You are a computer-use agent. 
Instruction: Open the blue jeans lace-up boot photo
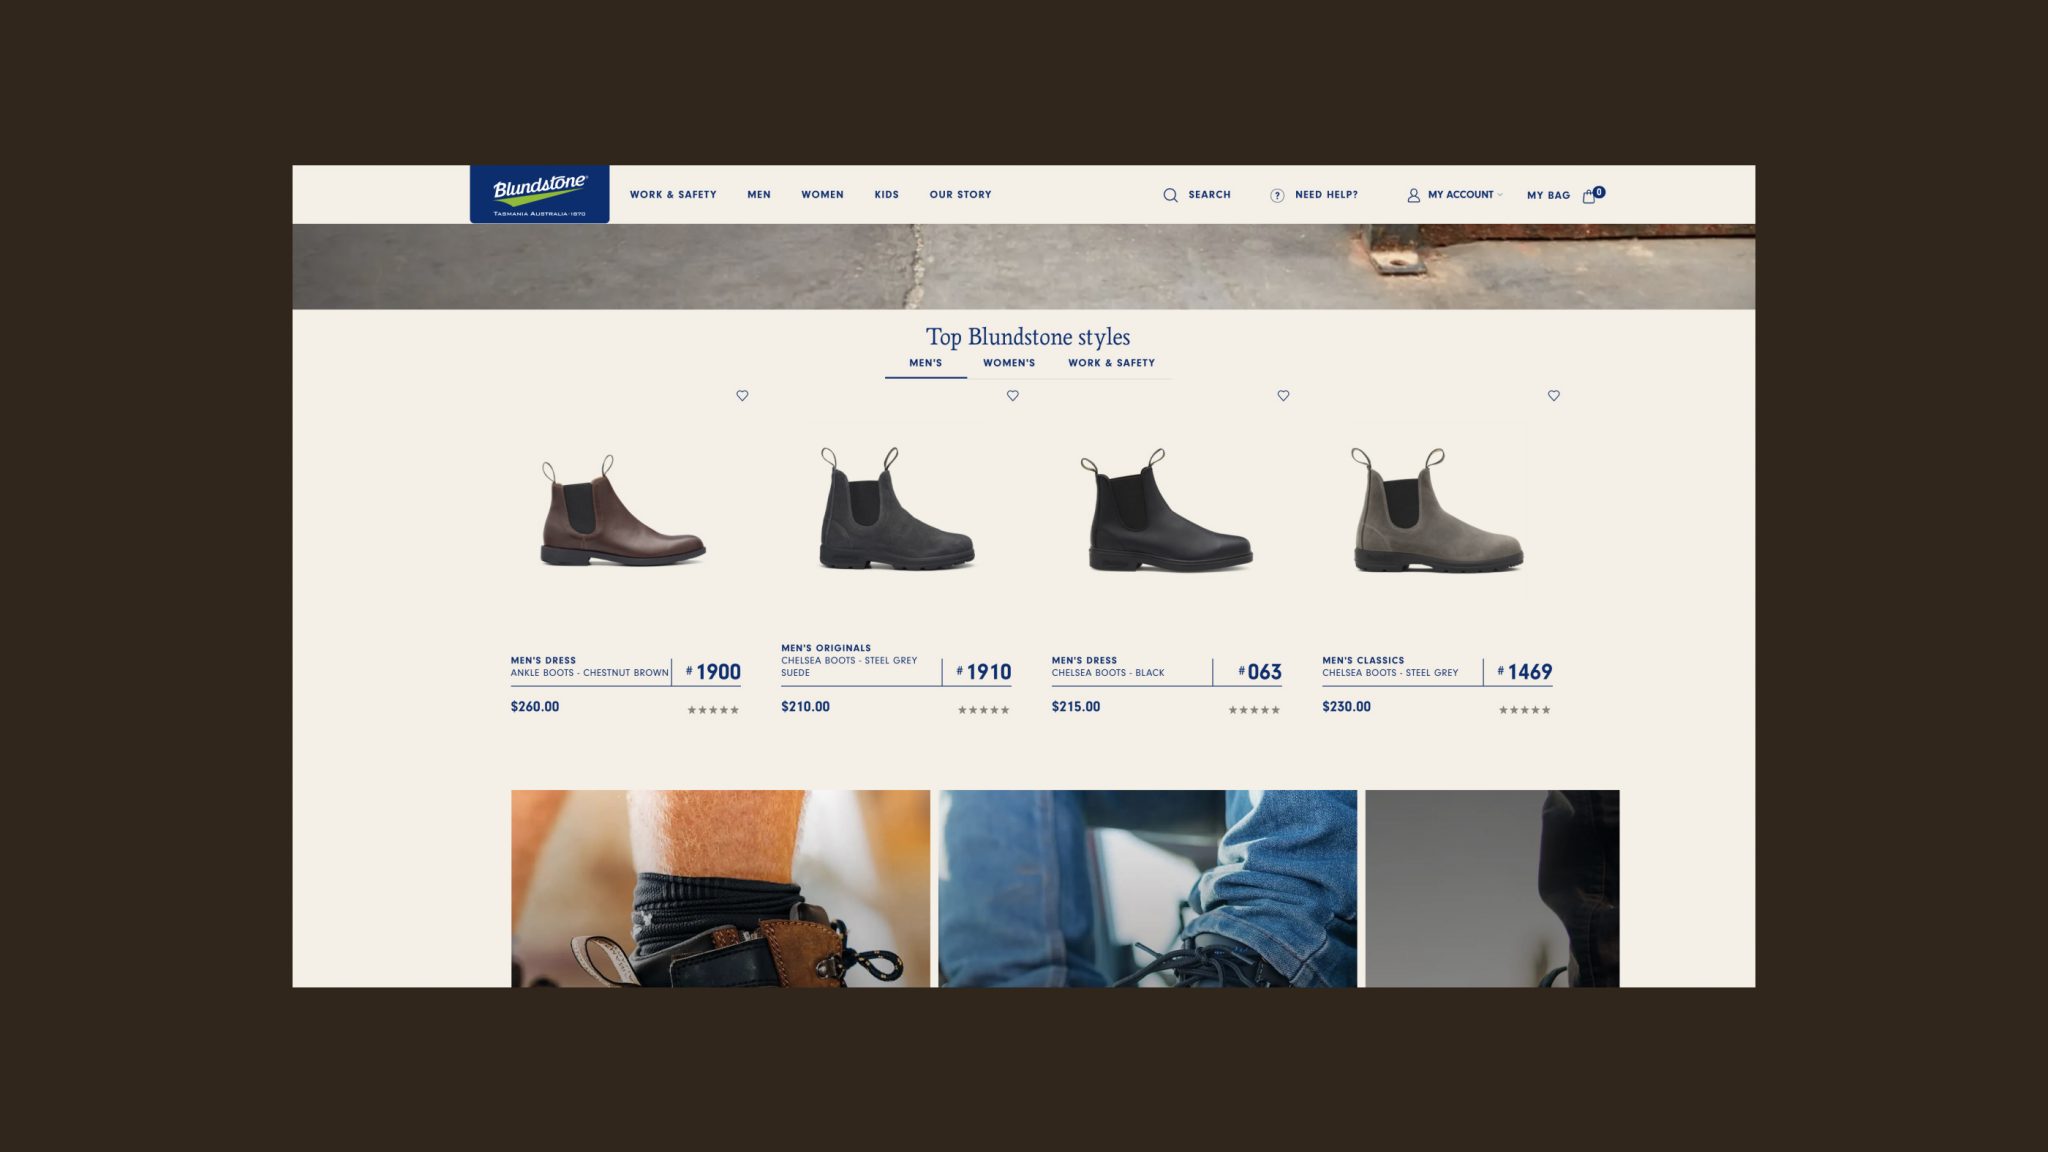(x=1147, y=889)
